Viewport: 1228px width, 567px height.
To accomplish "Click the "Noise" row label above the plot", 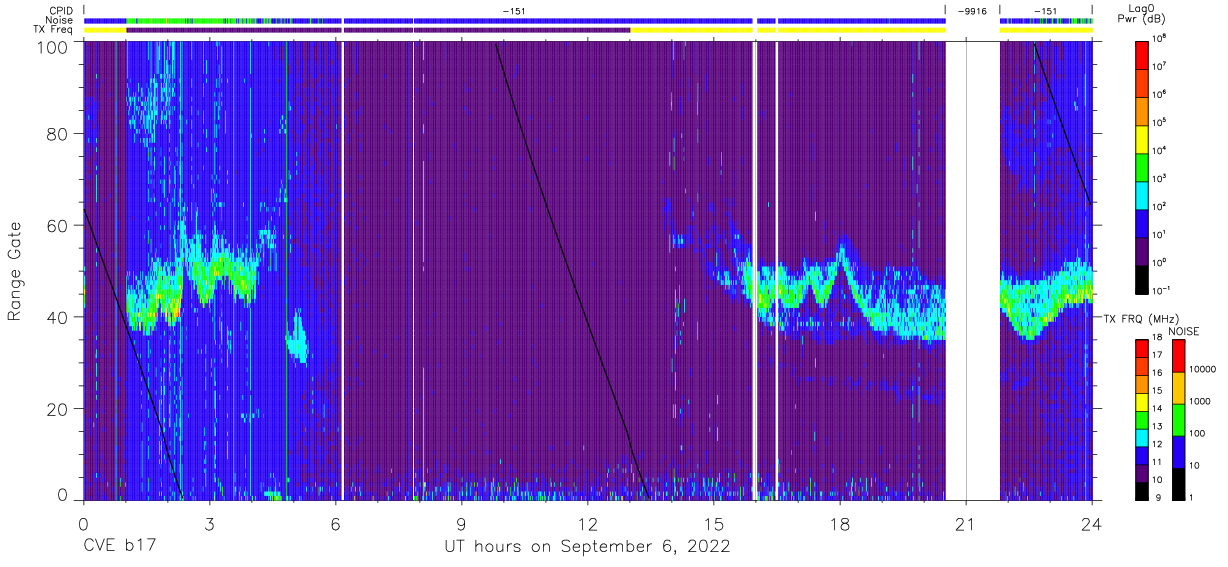I will click(61, 20).
